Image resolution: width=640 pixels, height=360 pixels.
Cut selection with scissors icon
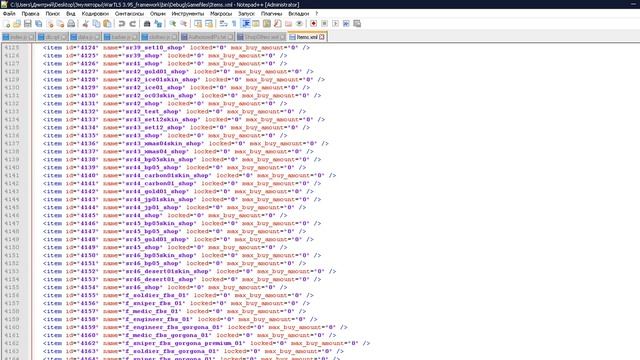85,24
